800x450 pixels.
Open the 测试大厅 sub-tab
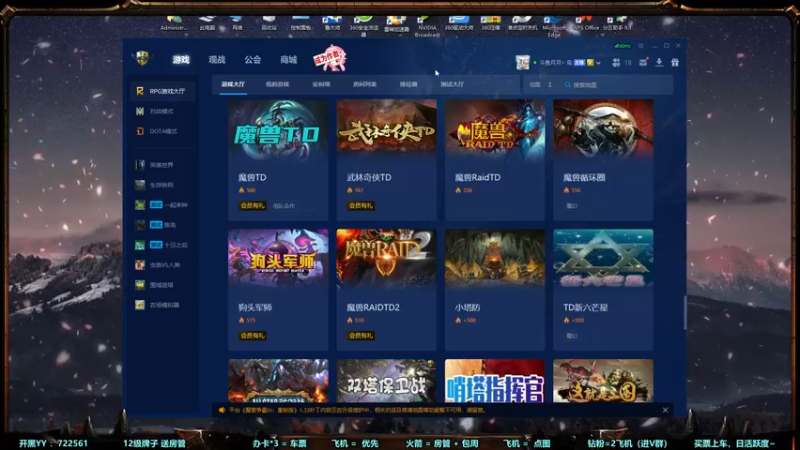pyautogui.click(x=453, y=84)
